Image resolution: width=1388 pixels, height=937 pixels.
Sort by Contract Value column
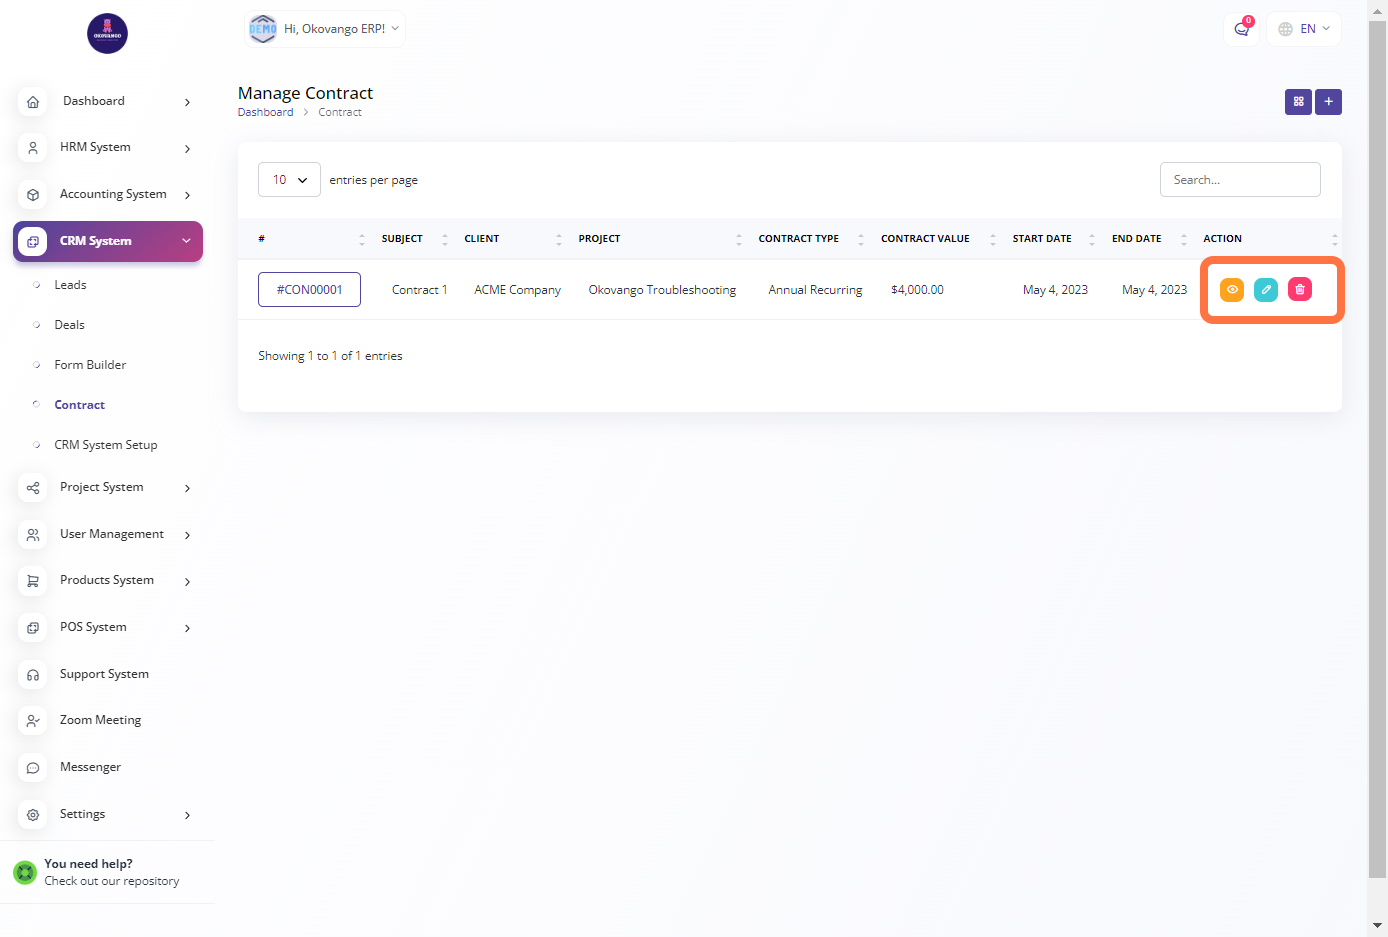(x=925, y=239)
